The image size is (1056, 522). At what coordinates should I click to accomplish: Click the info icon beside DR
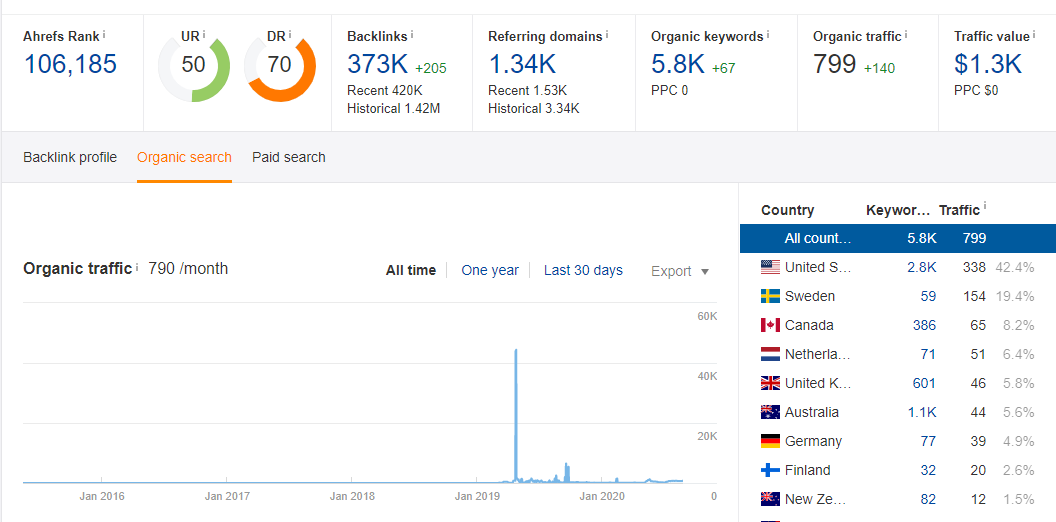click(x=290, y=33)
